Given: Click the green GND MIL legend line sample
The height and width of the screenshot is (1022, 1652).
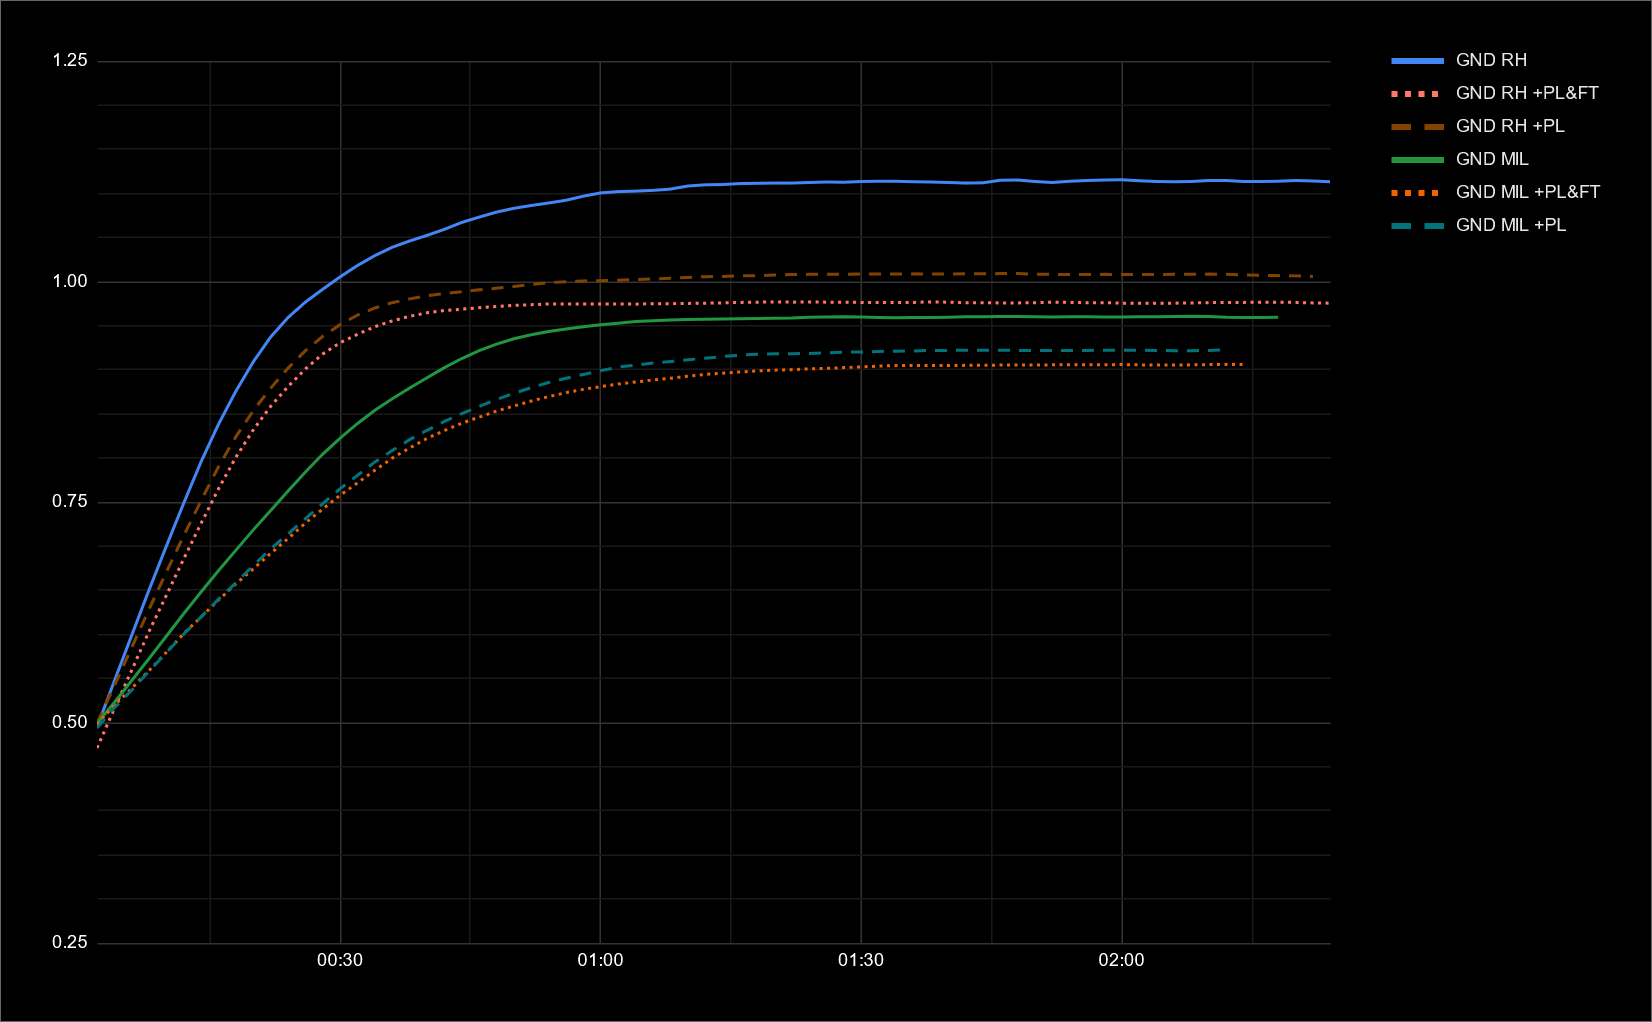Looking at the screenshot, I should coord(1417,160).
